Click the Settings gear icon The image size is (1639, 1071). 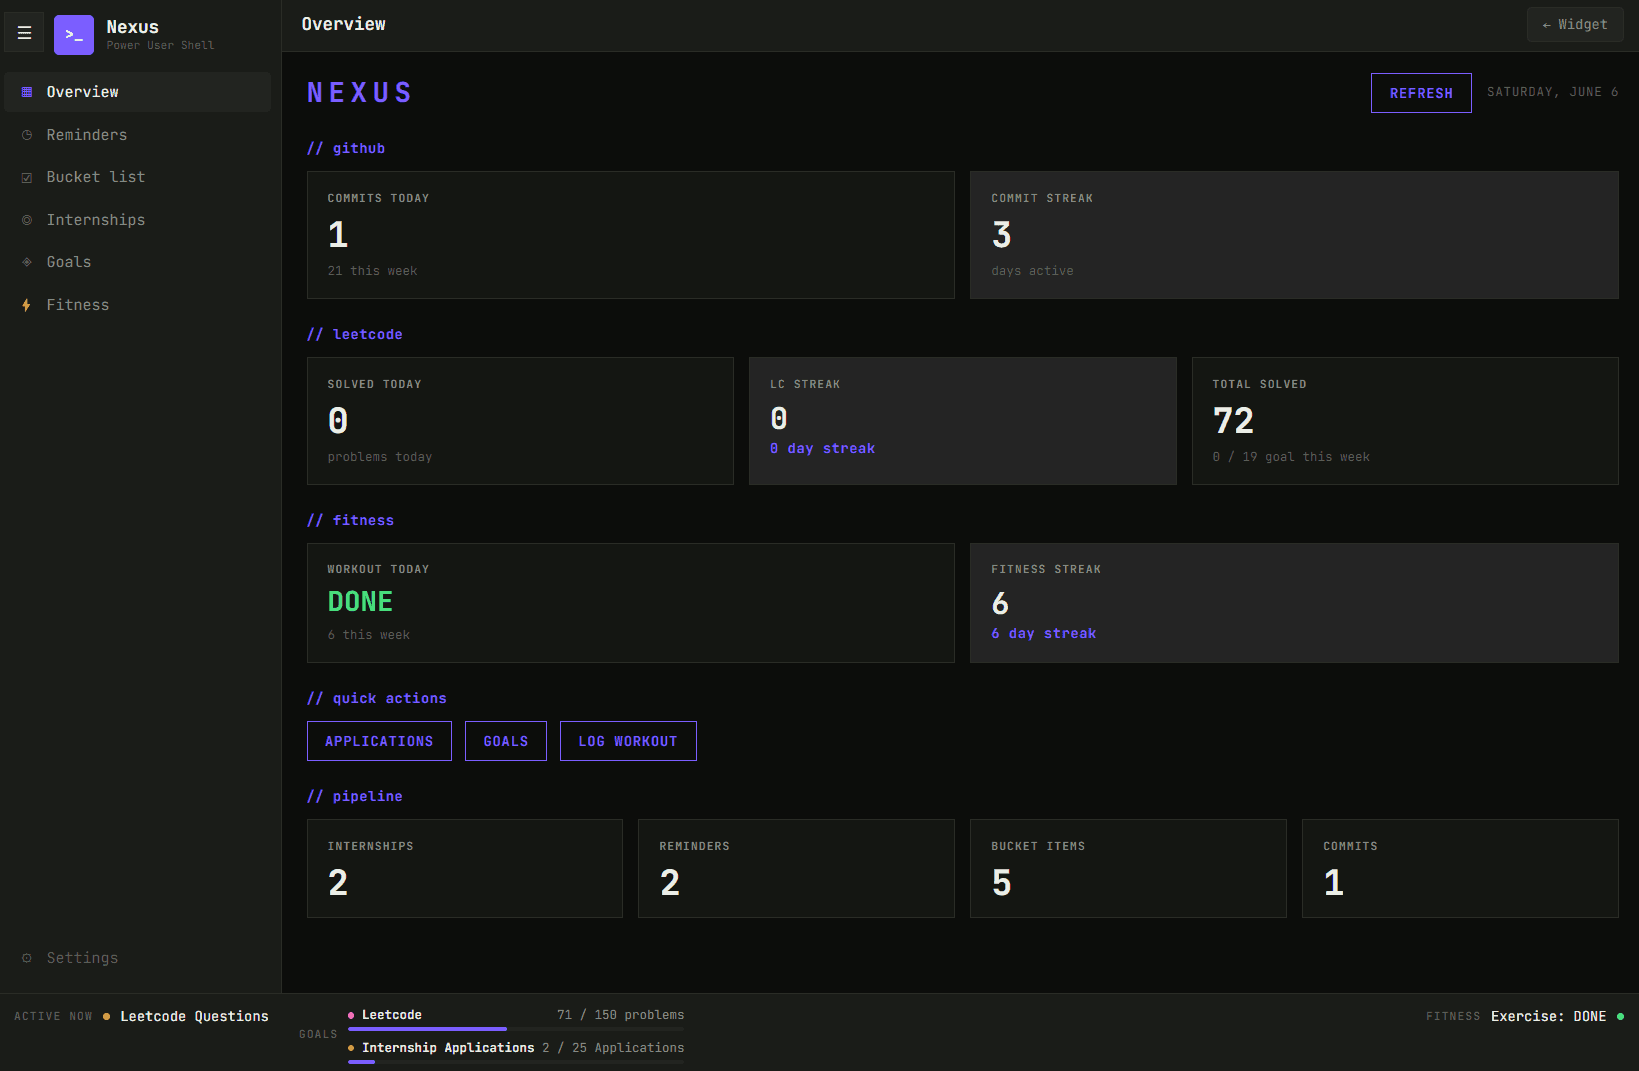coord(27,958)
